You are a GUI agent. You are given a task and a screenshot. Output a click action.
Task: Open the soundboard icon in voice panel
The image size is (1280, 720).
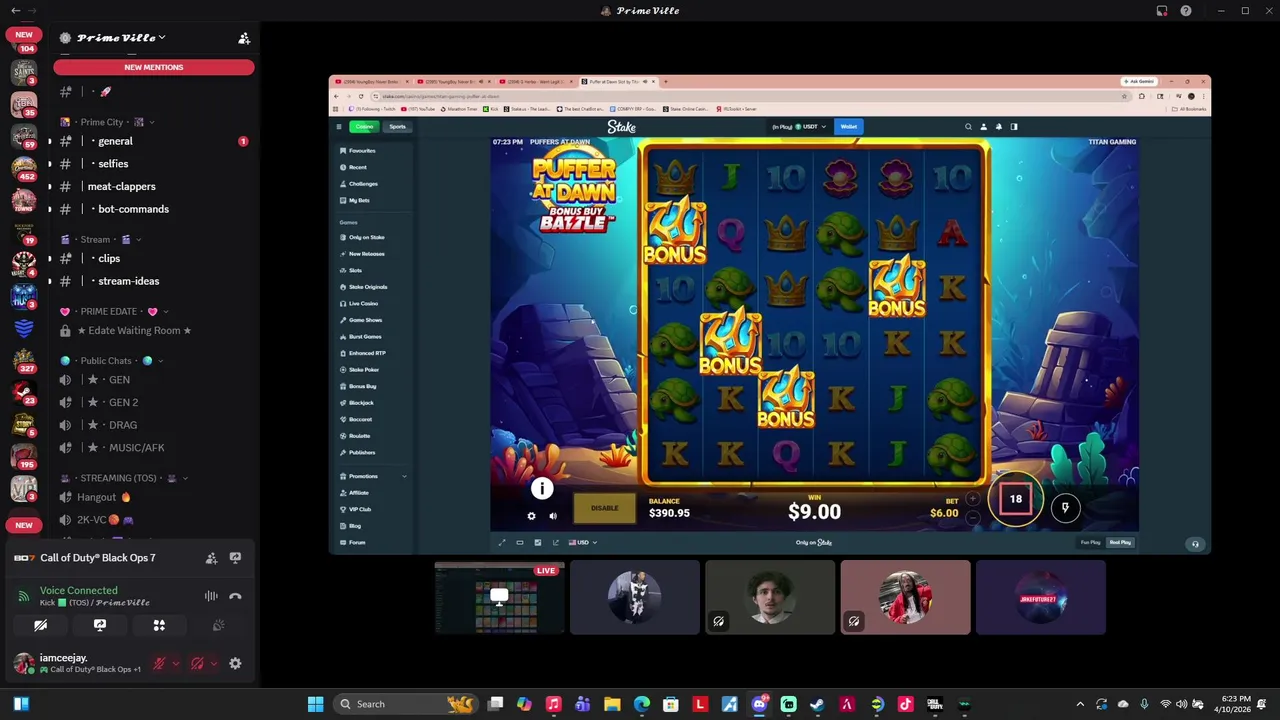(218, 625)
